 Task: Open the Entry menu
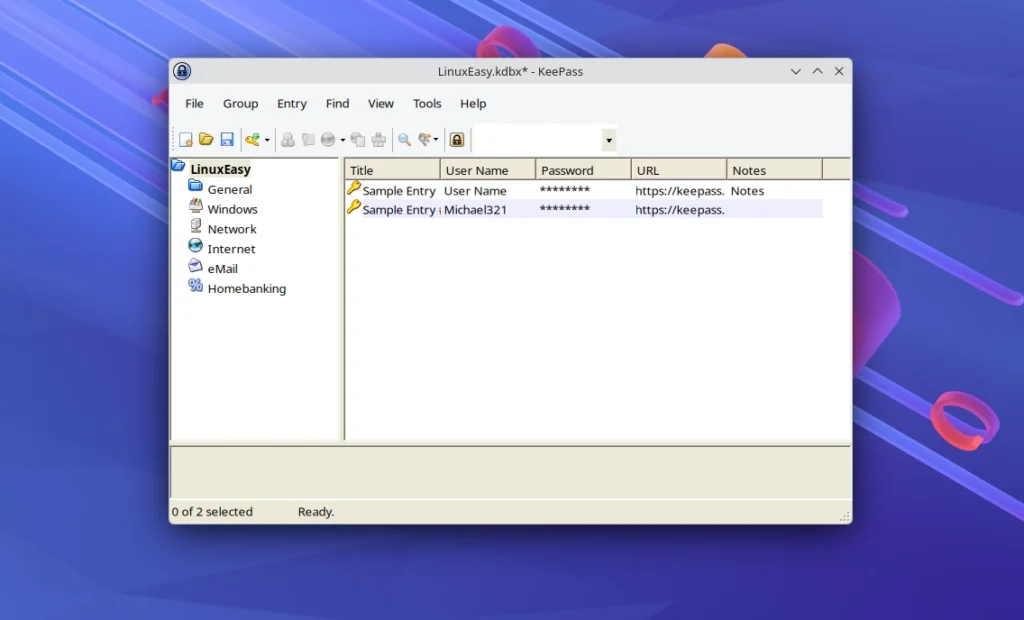(x=292, y=103)
